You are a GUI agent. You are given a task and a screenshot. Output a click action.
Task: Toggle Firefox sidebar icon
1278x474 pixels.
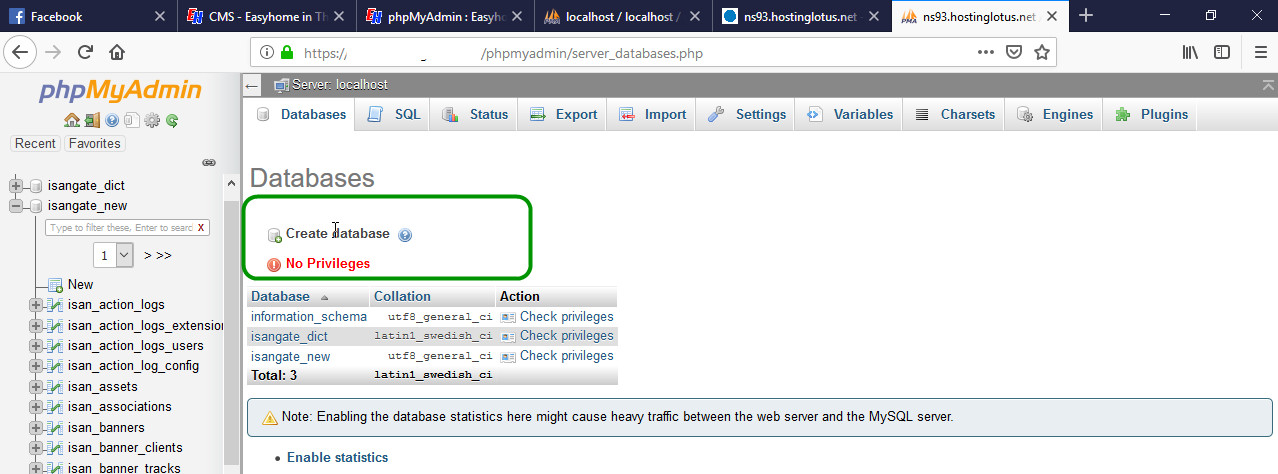pyautogui.click(x=1222, y=52)
